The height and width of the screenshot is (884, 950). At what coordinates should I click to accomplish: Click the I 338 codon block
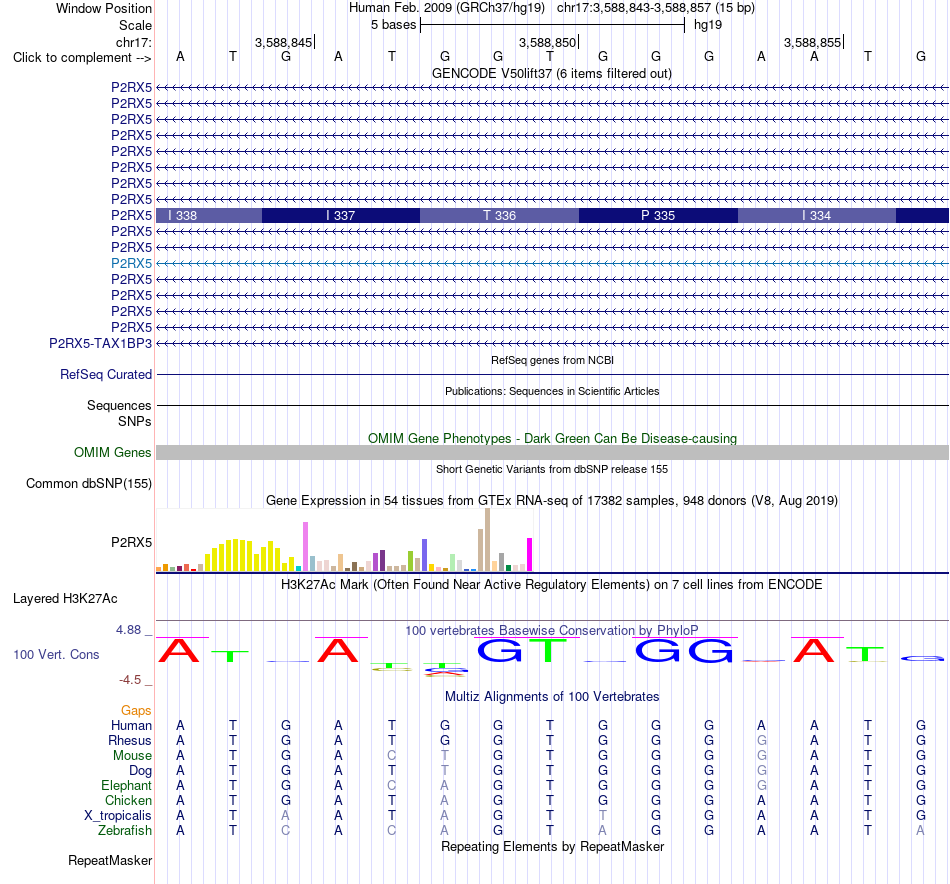click(x=209, y=215)
